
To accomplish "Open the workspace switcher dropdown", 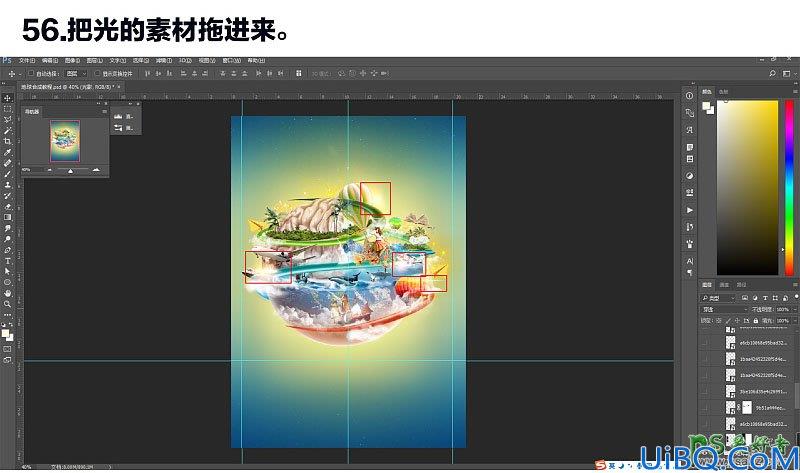I will 787,73.
